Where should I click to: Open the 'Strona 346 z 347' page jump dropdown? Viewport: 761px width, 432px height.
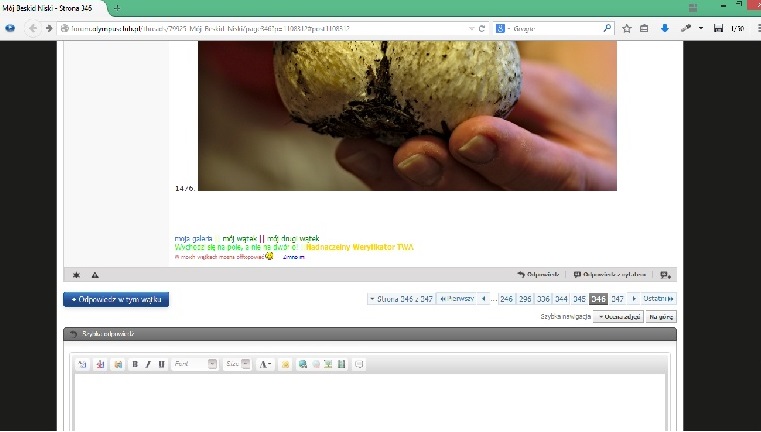pyautogui.click(x=400, y=298)
